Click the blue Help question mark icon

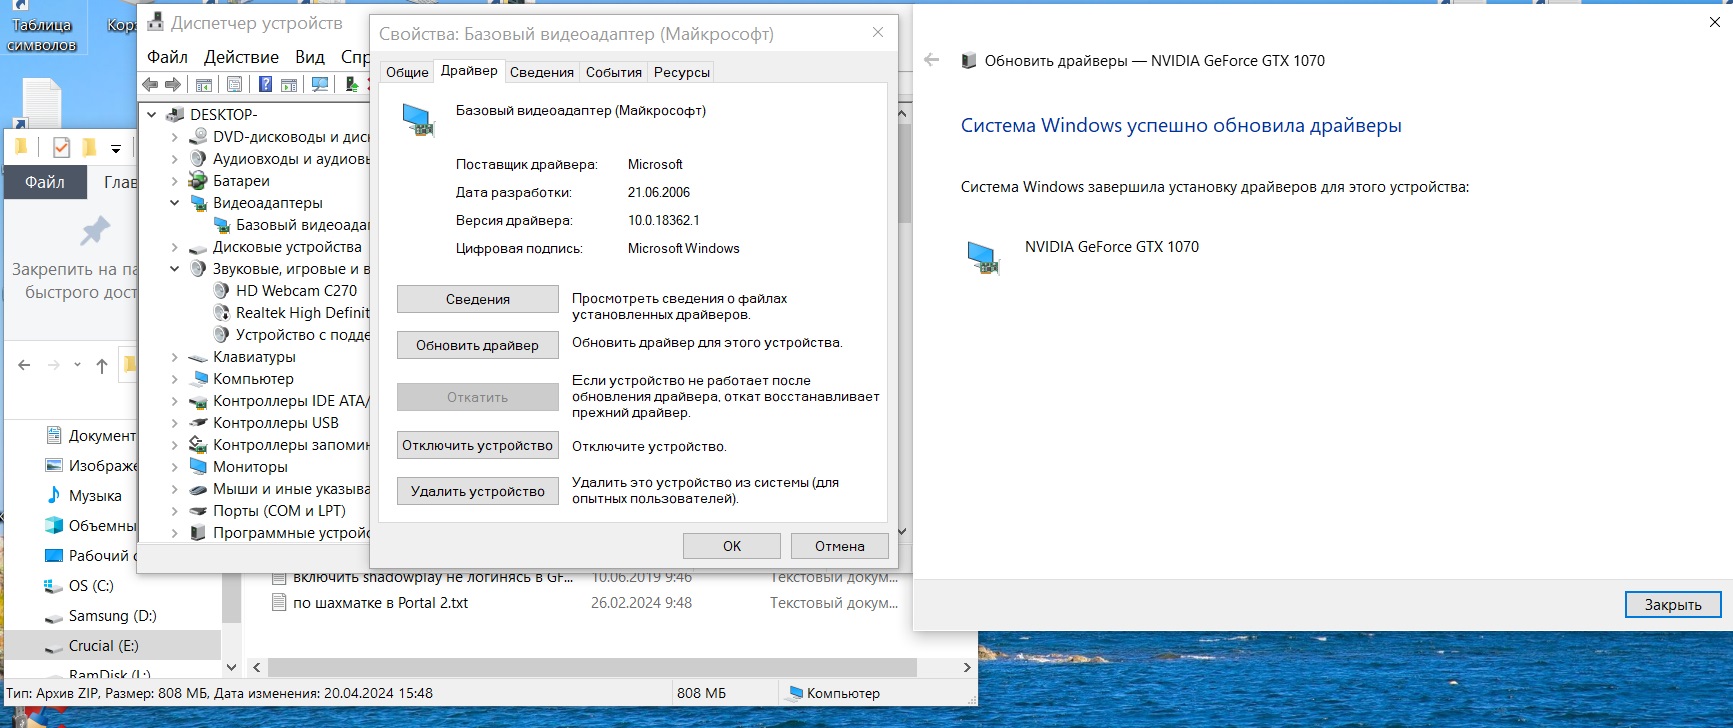[266, 85]
